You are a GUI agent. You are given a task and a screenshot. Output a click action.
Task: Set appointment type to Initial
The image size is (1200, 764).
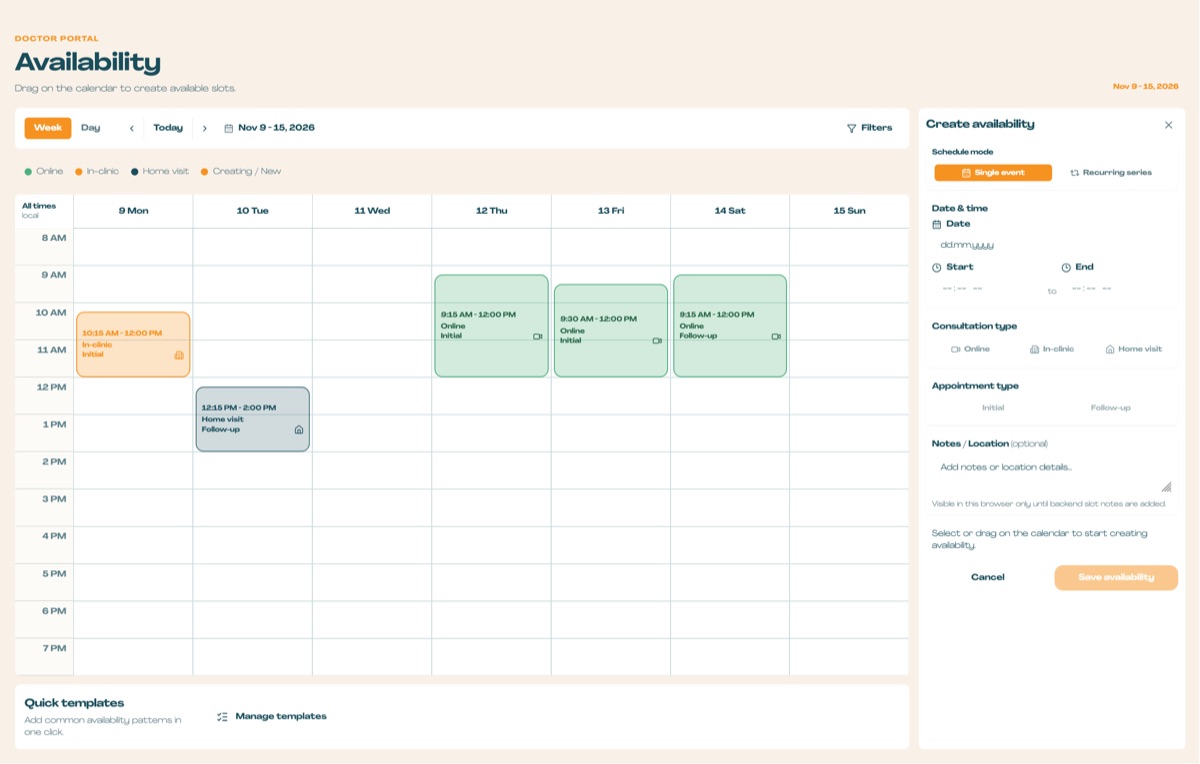click(993, 408)
